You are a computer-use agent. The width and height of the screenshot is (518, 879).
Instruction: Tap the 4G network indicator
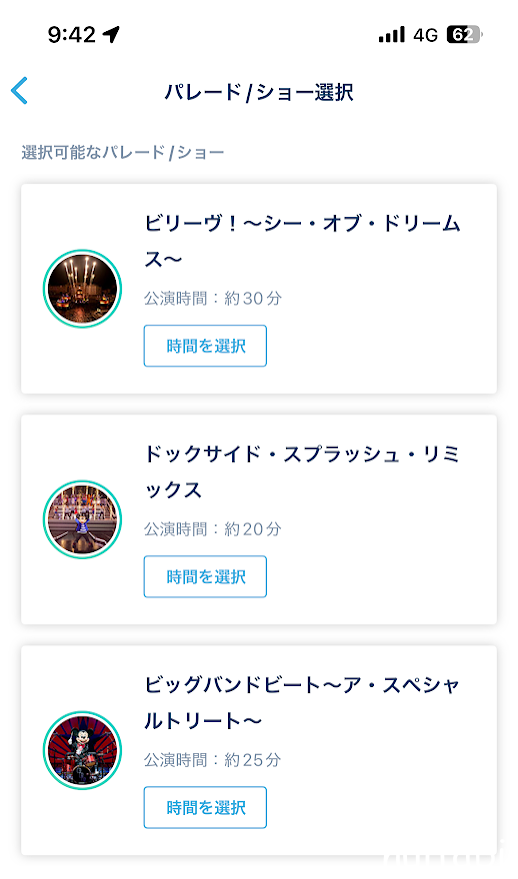[426, 35]
